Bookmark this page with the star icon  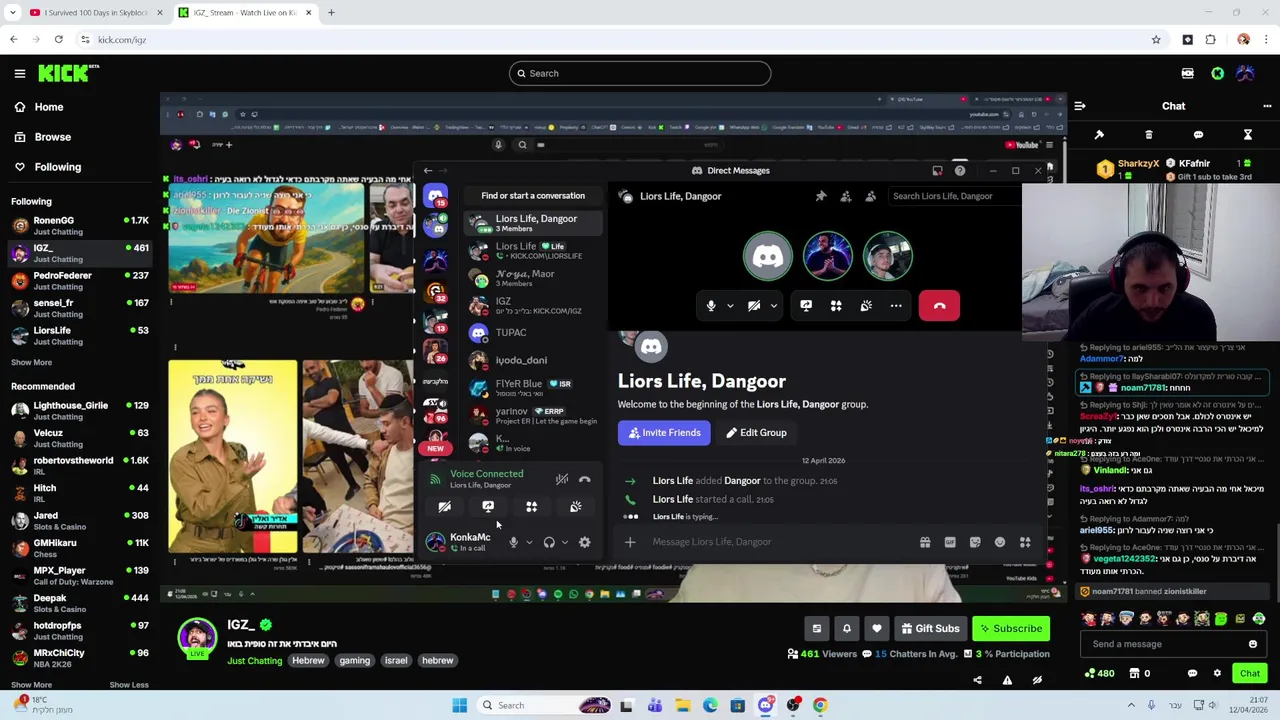tap(1156, 40)
